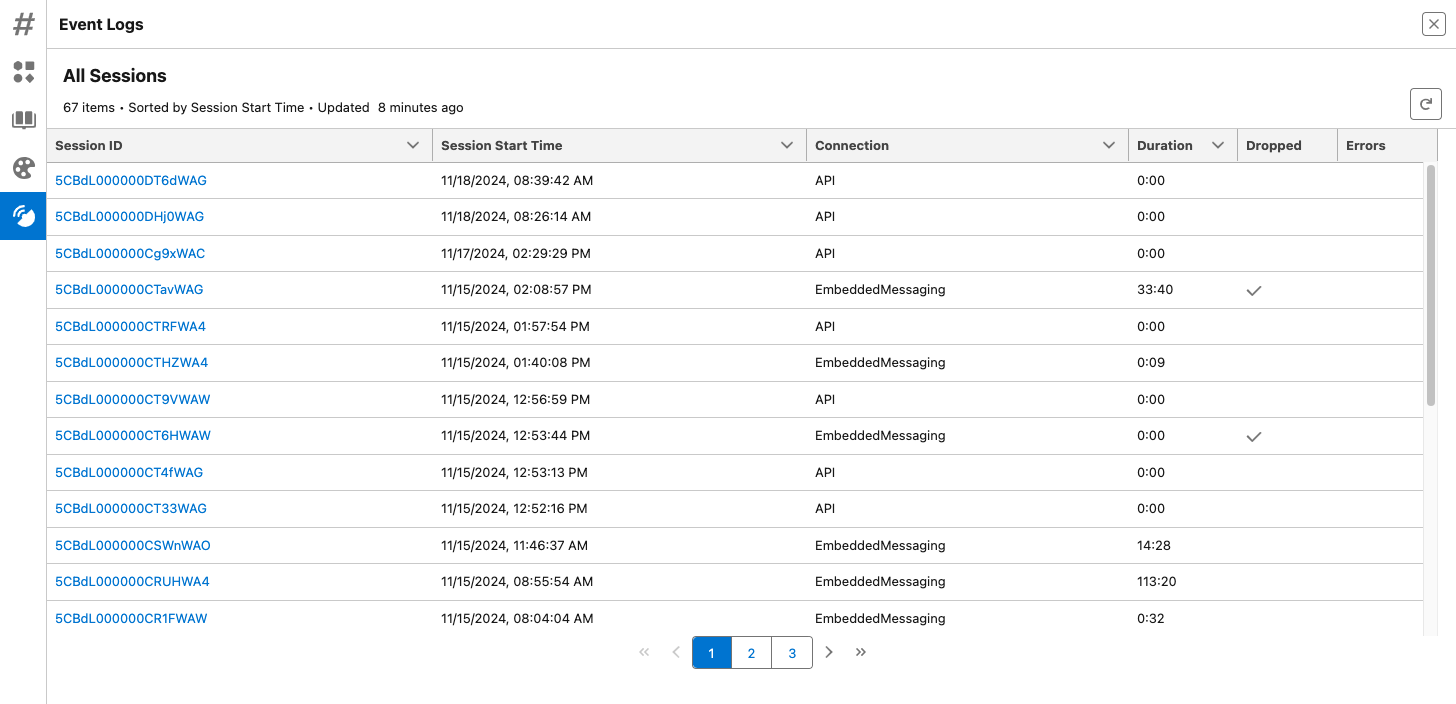Click EmbeddedMessaging in the 02:08:57 PM row
Image resolution: width=1456 pixels, height=704 pixels.
point(880,289)
